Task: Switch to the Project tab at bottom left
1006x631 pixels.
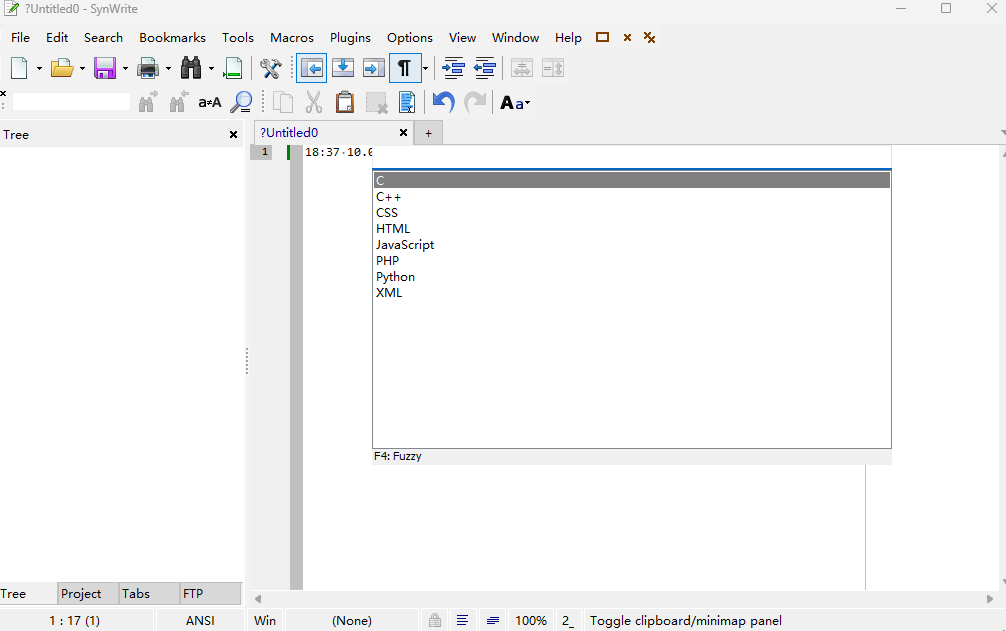Action: click(x=88, y=594)
